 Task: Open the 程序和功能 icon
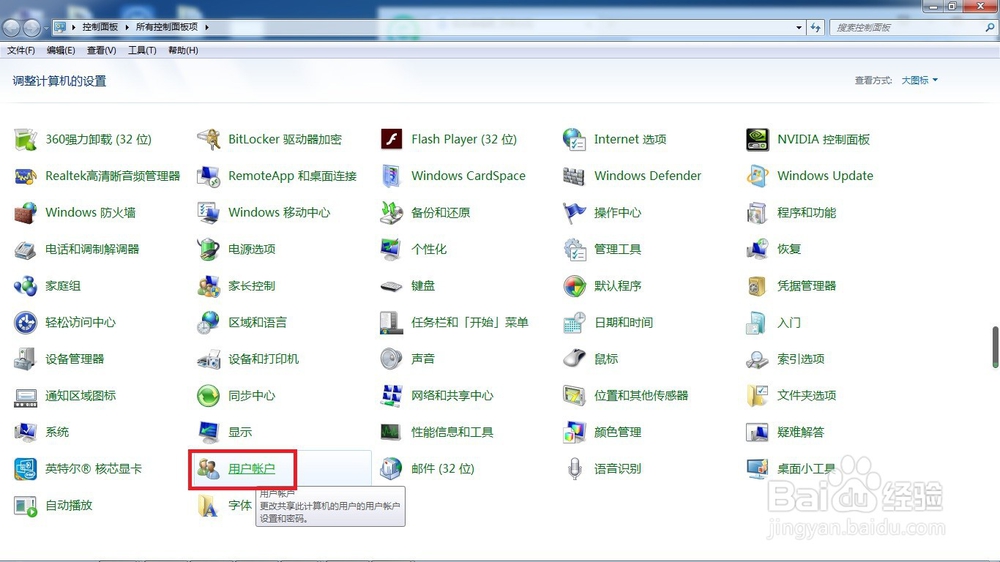click(x=757, y=212)
